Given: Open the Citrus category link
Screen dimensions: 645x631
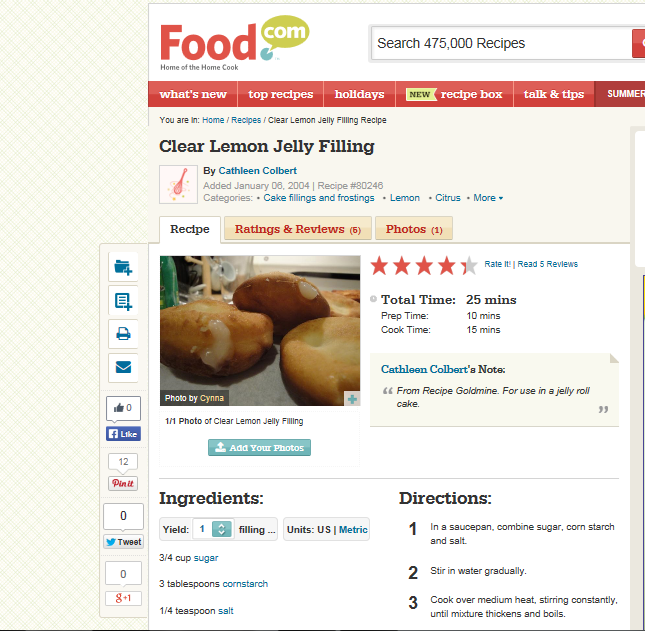Looking at the screenshot, I should (448, 198).
